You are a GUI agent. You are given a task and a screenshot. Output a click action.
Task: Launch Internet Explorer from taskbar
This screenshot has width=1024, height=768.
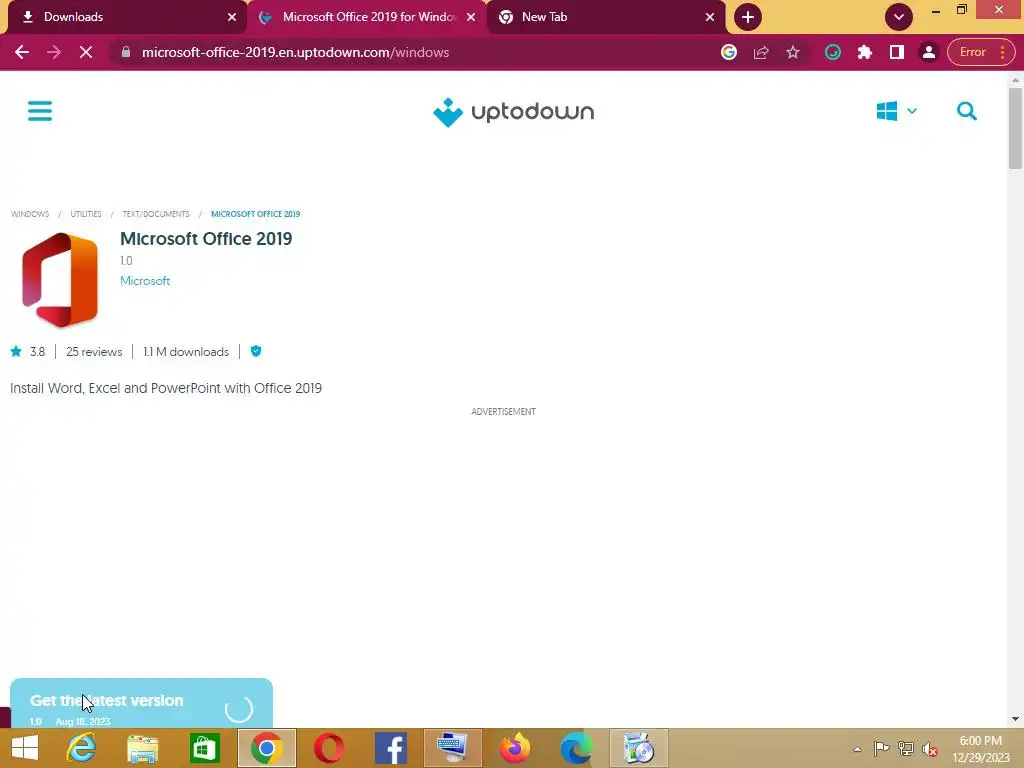(81, 748)
